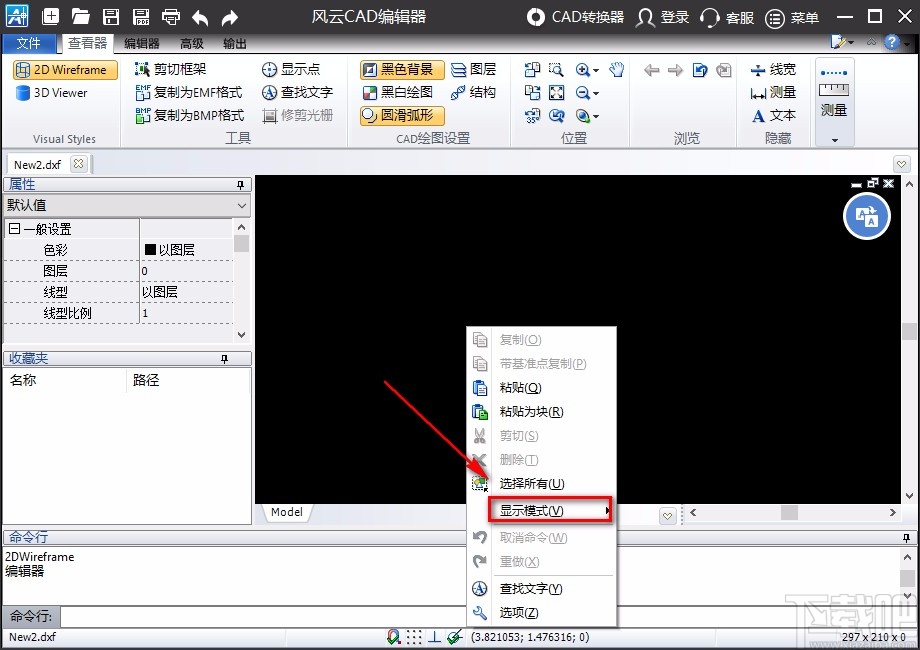Switch to 3D Viewer style
The height and width of the screenshot is (650, 920).
pyautogui.click(x=52, y=93)
